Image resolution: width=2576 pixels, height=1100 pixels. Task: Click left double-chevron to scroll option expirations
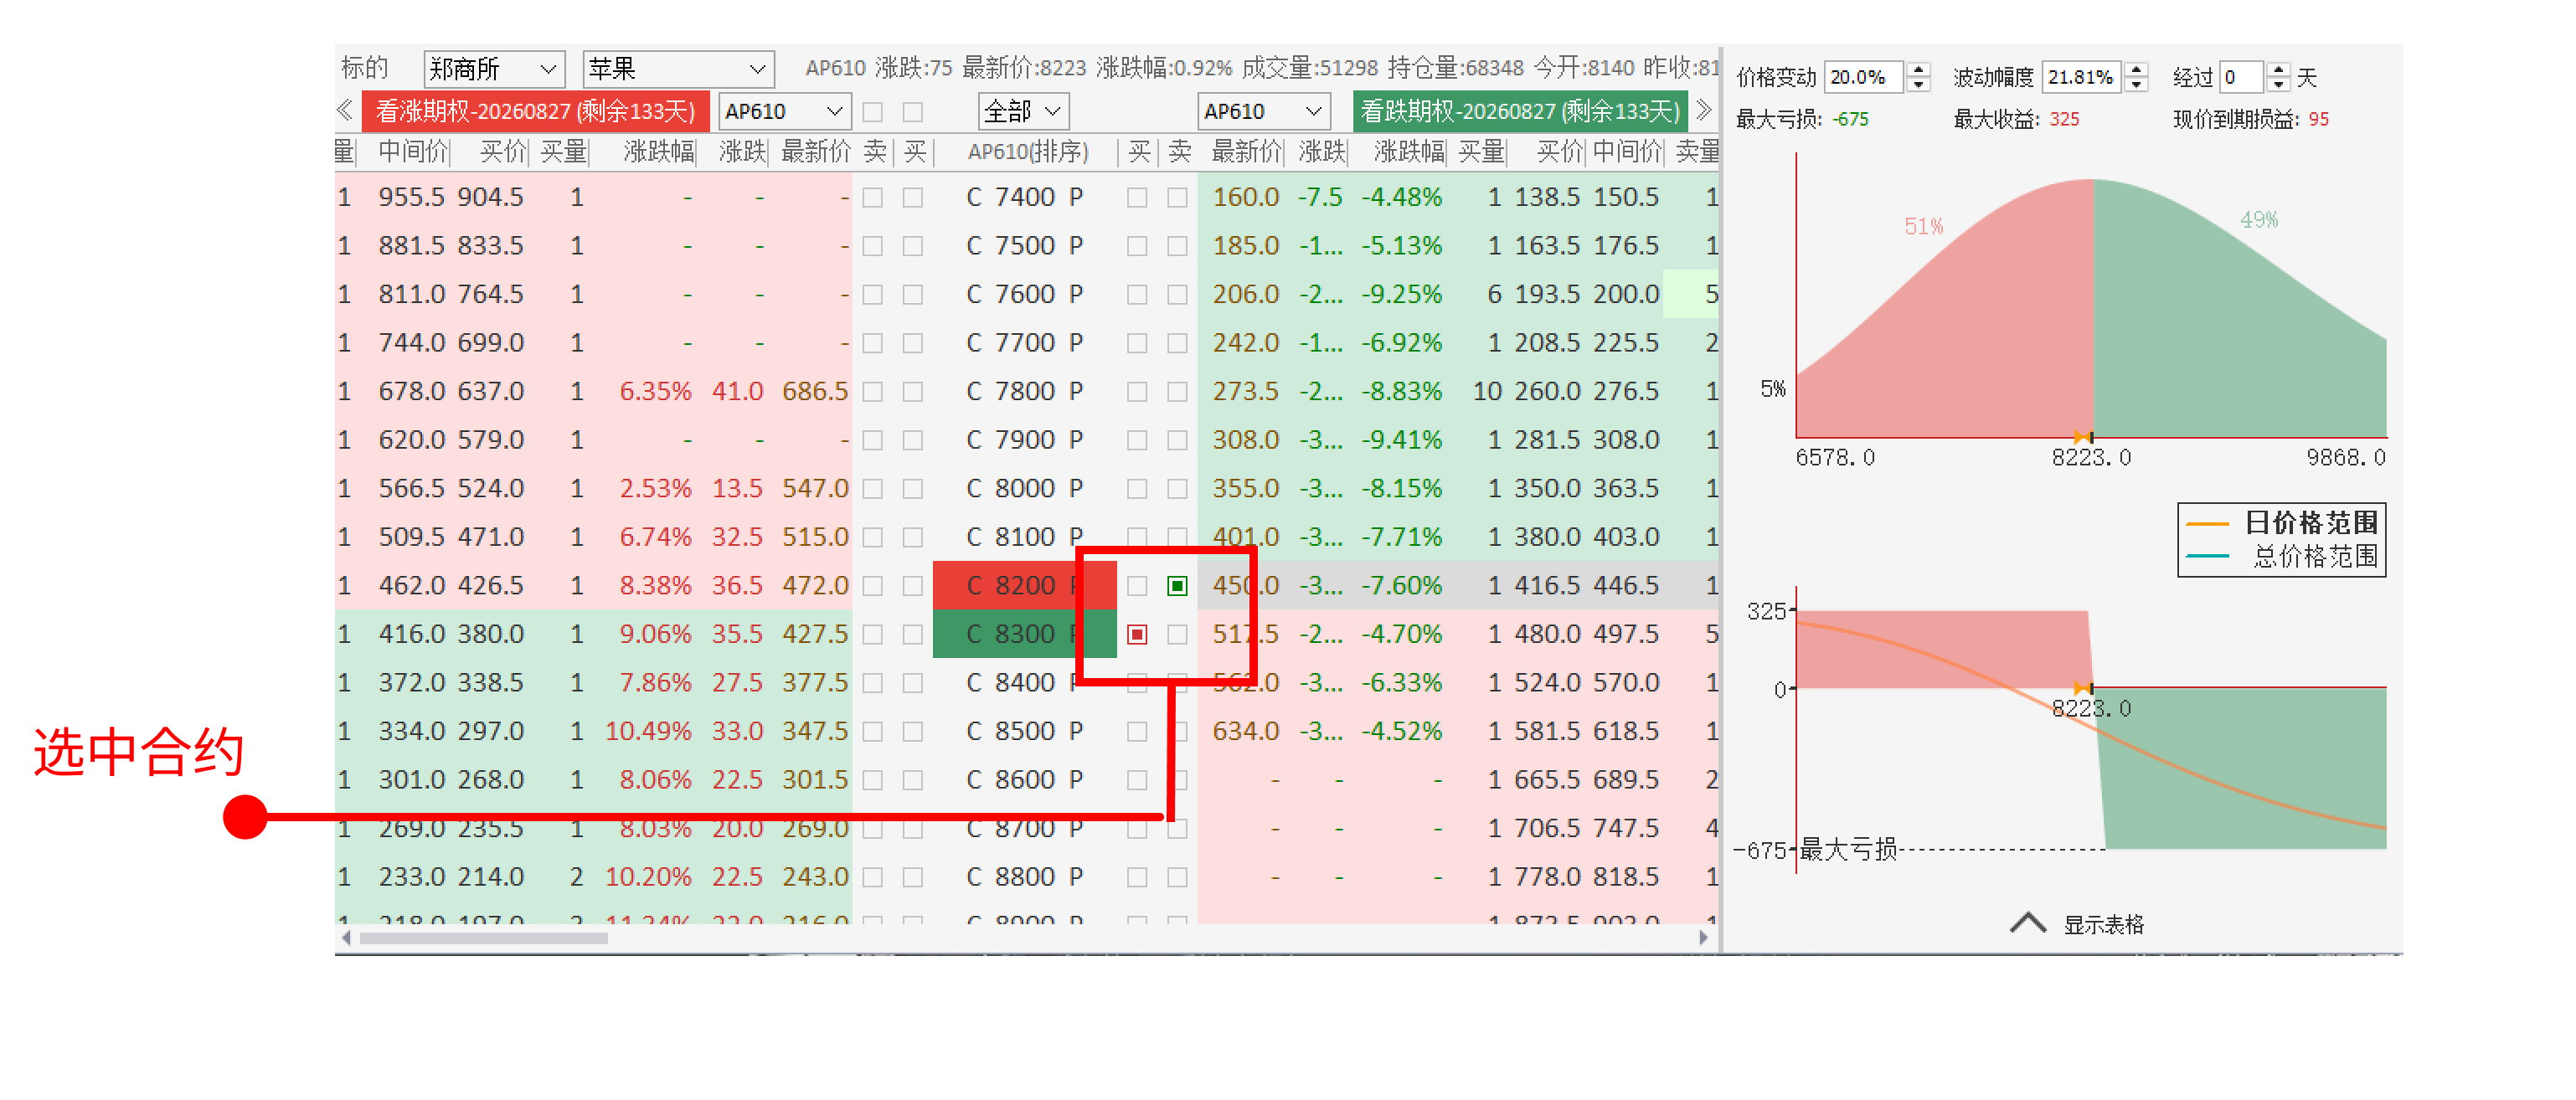click(345, 110)
